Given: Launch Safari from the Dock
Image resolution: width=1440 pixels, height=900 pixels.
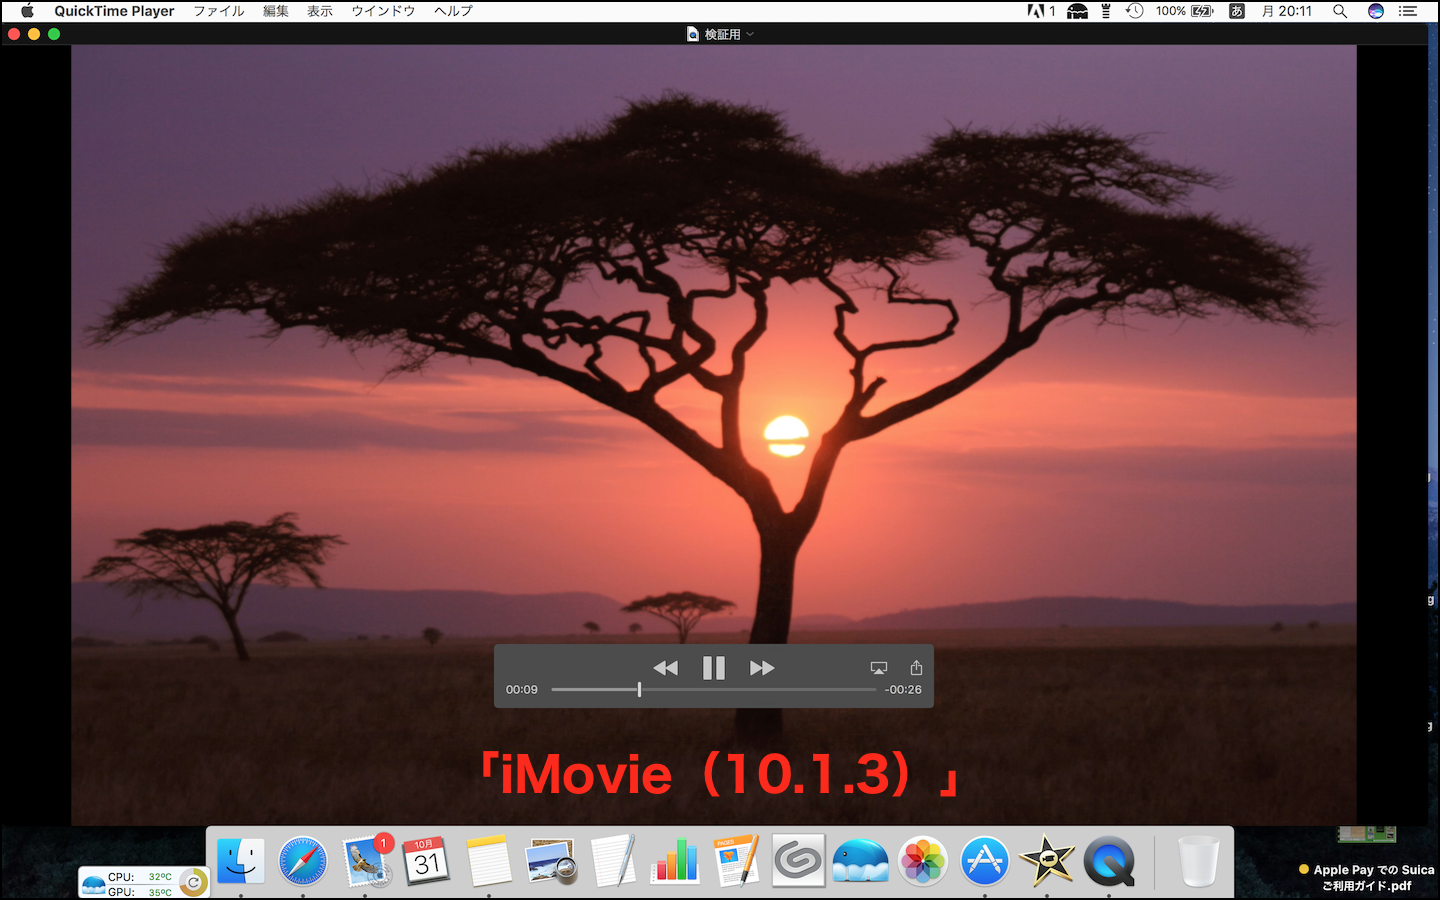Looking at the screenshot, I should (x=303, y=861).
